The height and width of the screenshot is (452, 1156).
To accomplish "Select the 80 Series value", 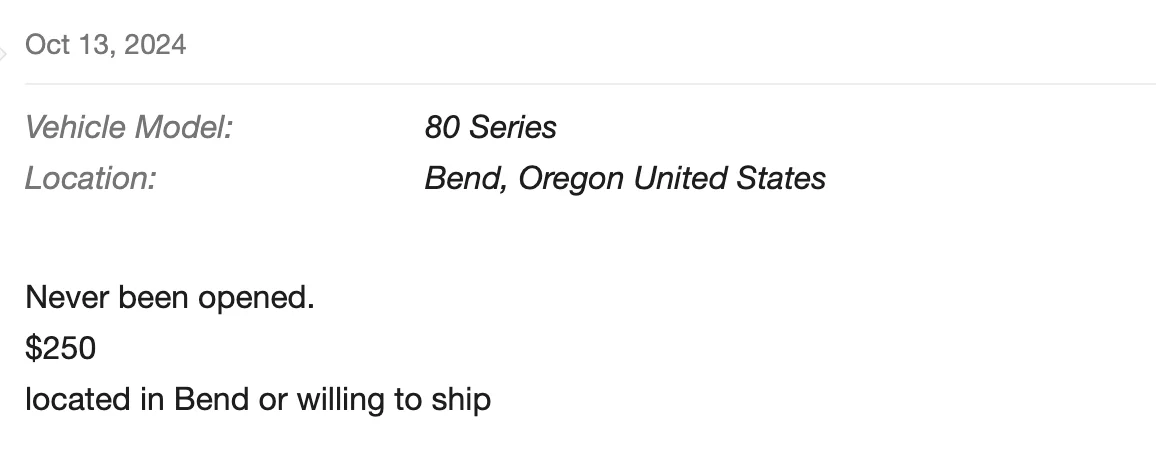I will tap(490, 127).
